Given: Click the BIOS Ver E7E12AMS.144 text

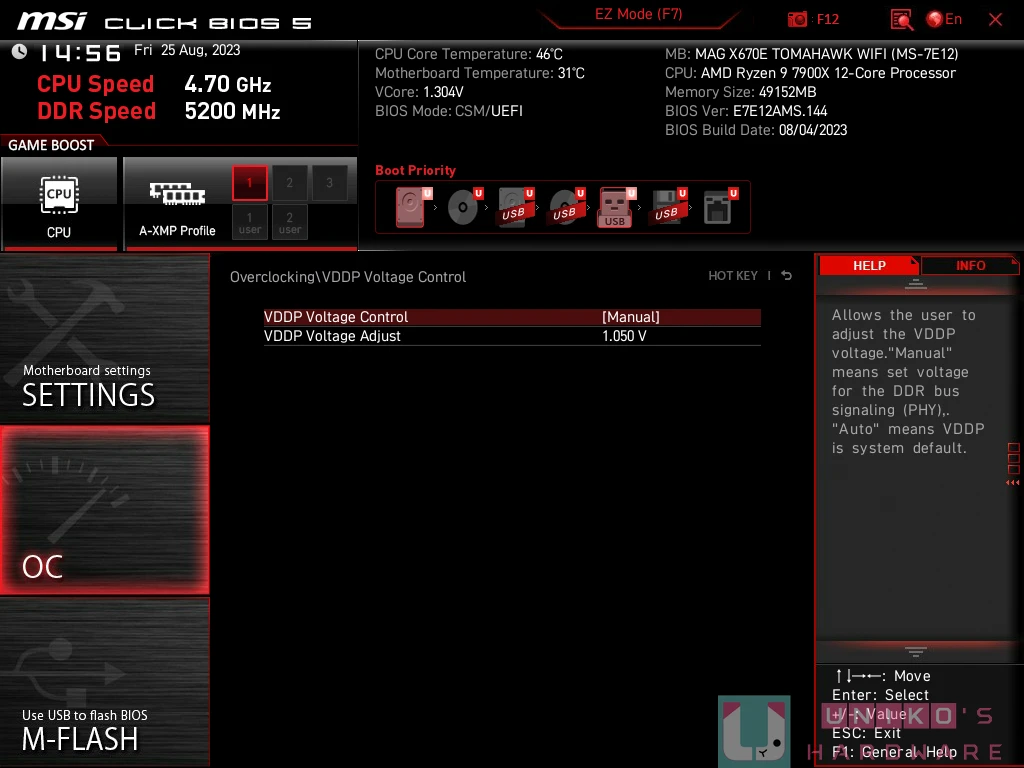Looking at the screenshot, I should click(746, 111).
